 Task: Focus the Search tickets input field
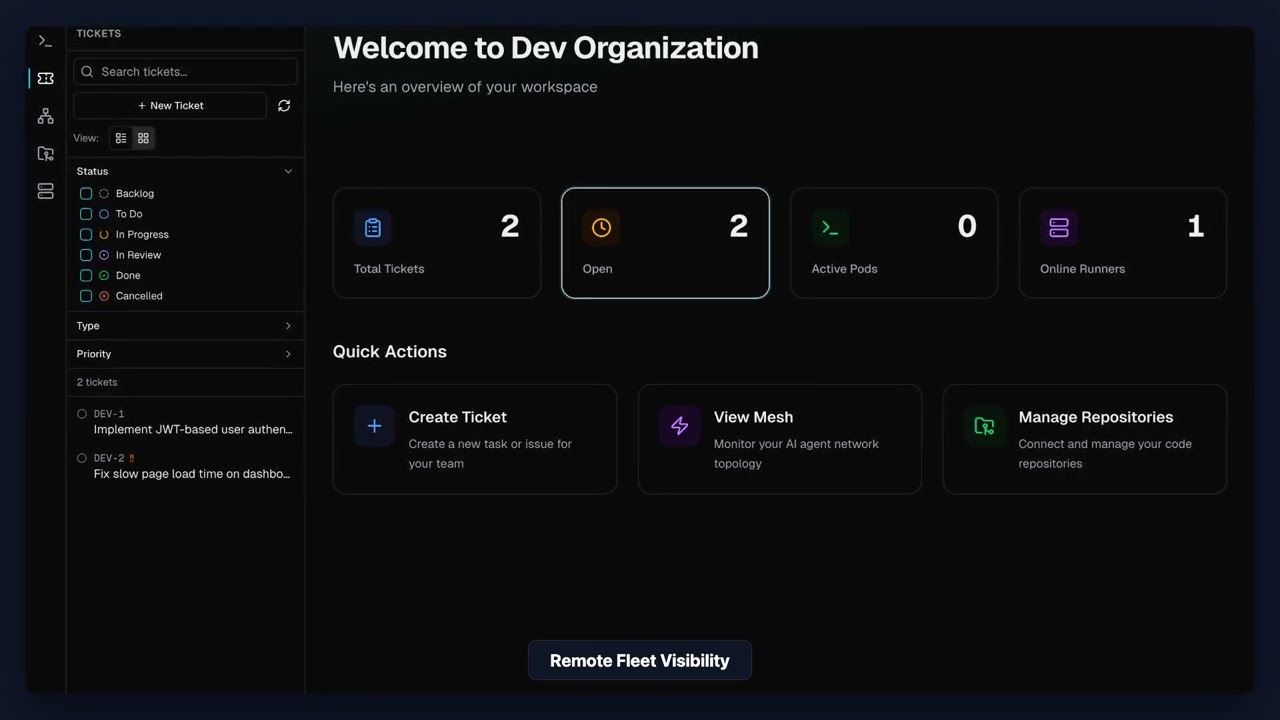[x=185, y=71]
